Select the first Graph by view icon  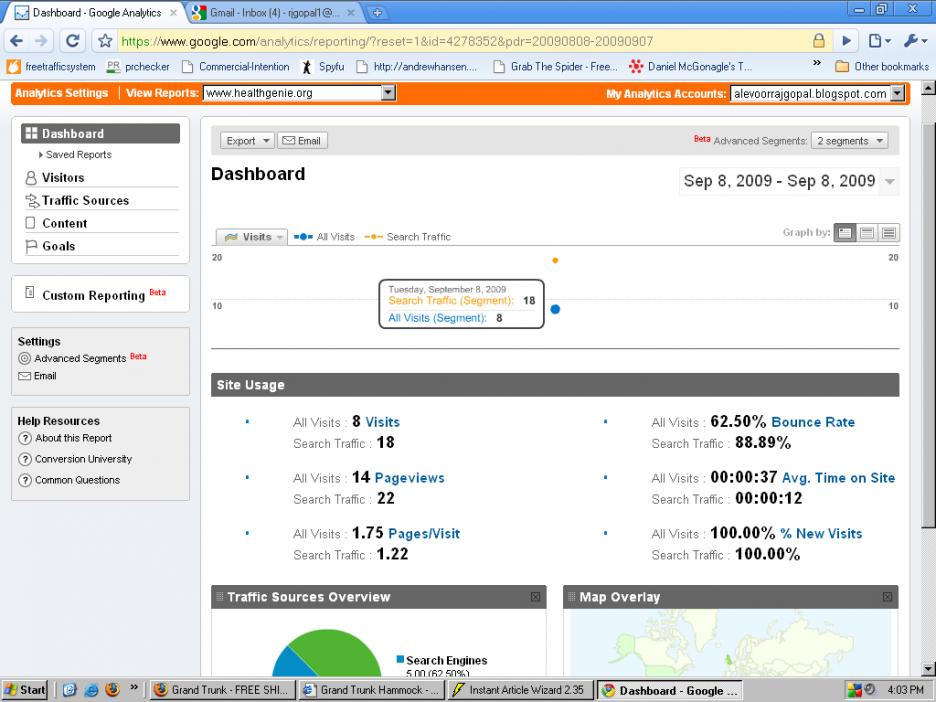tap(845, 233)
